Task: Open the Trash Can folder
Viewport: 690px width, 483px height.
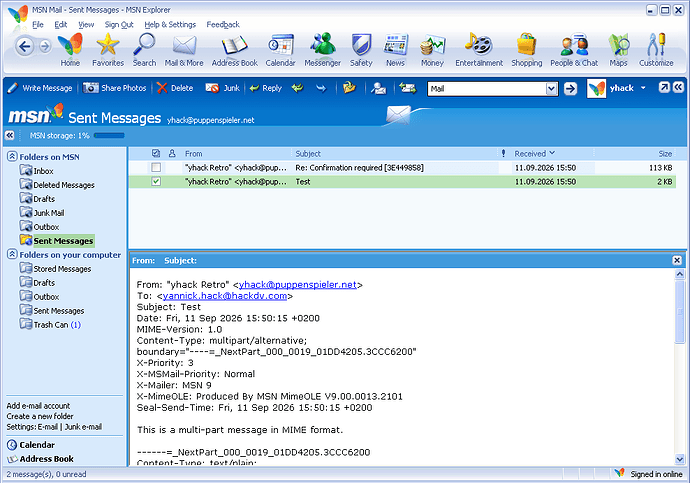Action: click(51, 325)
